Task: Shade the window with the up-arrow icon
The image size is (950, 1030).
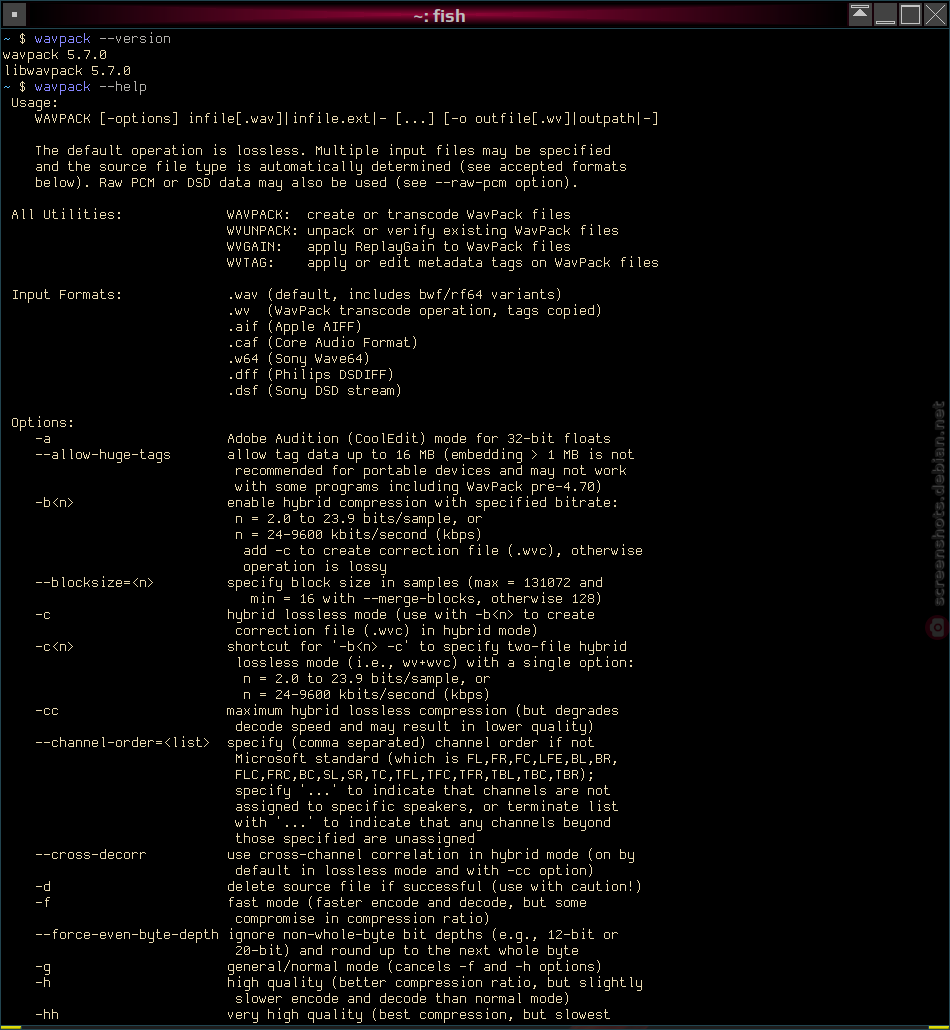Action: coord(859,14)
